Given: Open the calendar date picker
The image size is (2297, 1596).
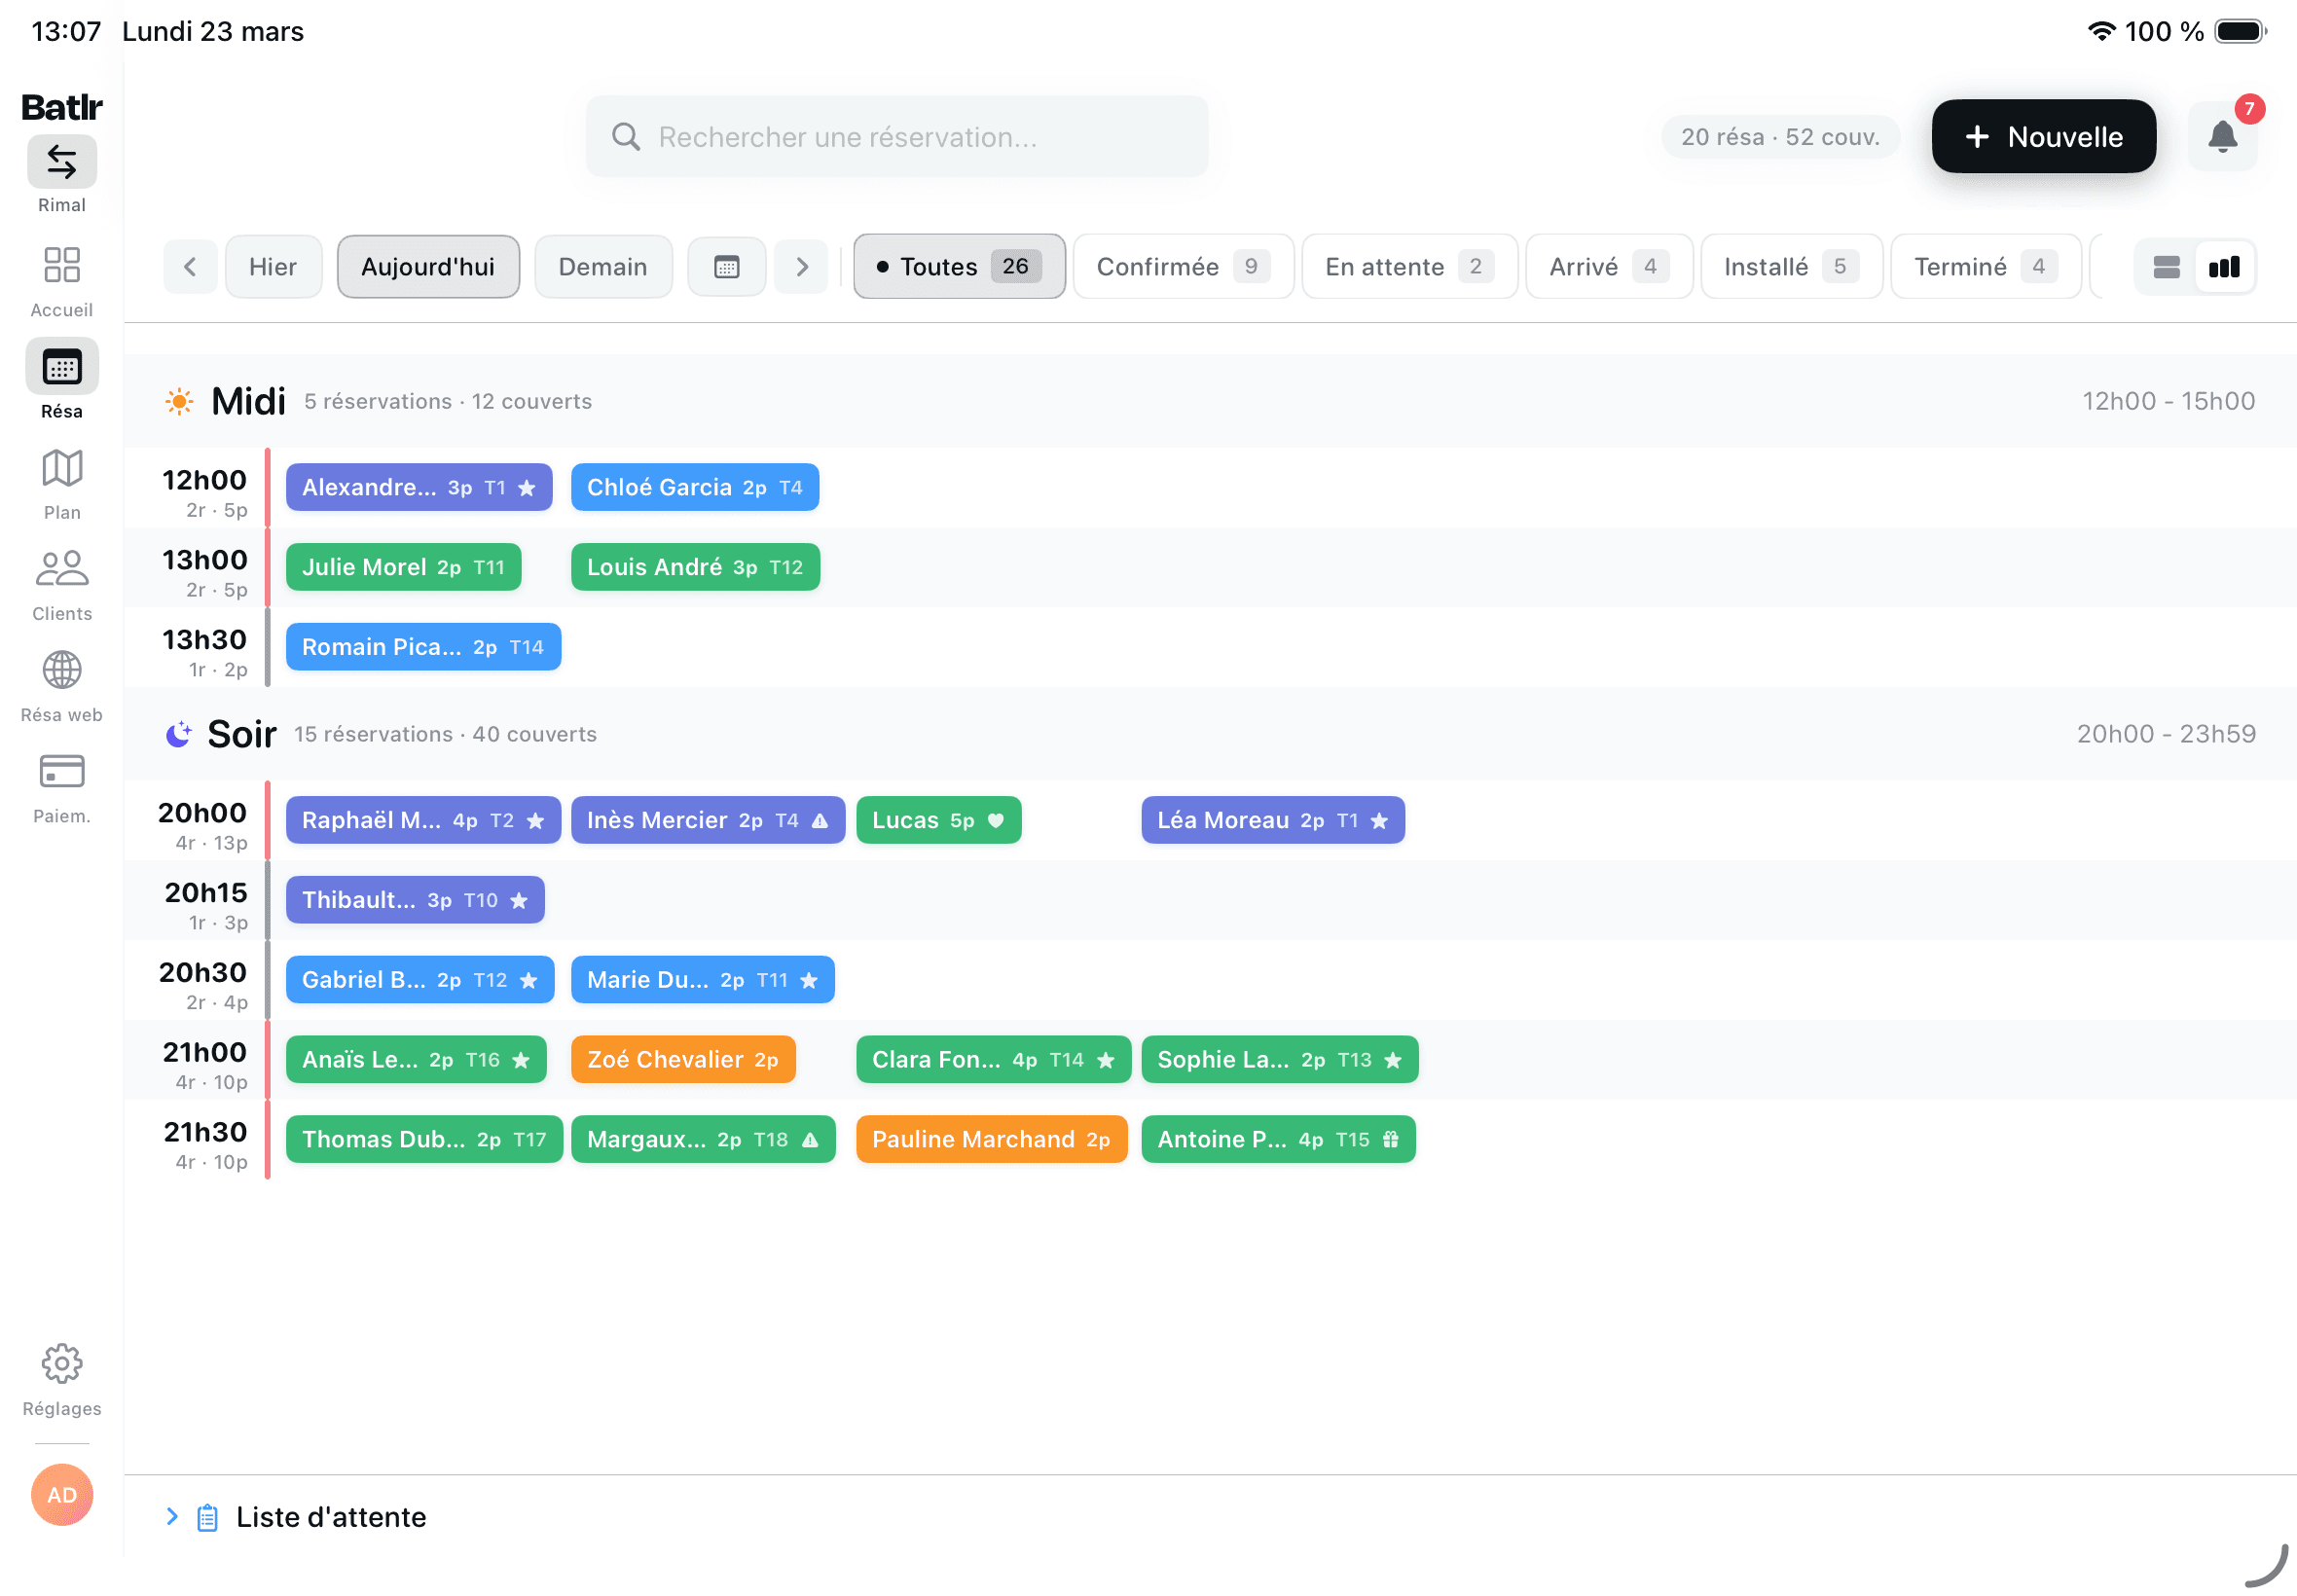Looking at the screenshot, I should pyautogui.click(x=726, y=267).
